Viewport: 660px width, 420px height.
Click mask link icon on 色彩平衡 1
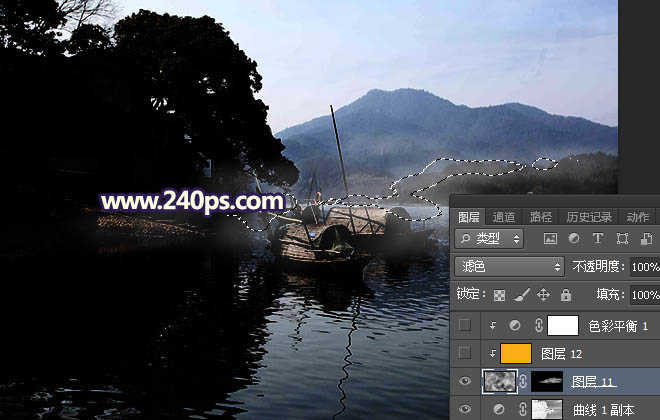pyautogui.click(x=538, y=325)
